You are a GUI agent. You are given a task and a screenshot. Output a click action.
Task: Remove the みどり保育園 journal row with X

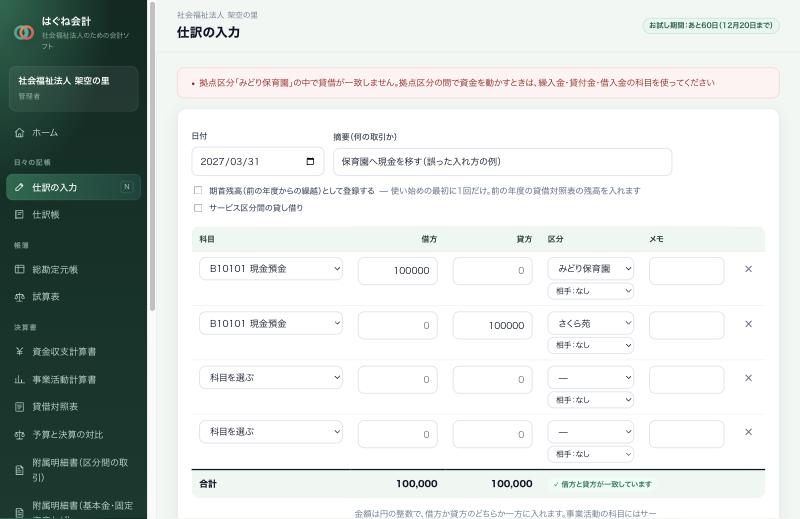click(748, 269)
